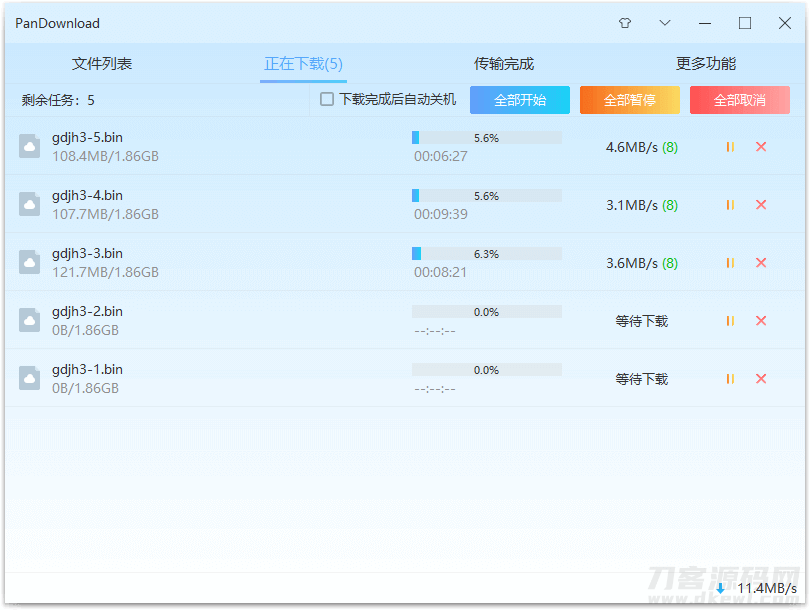810x610 pixels.
Task: Pause the gdjh3-4.bin download
Action: 730,205
